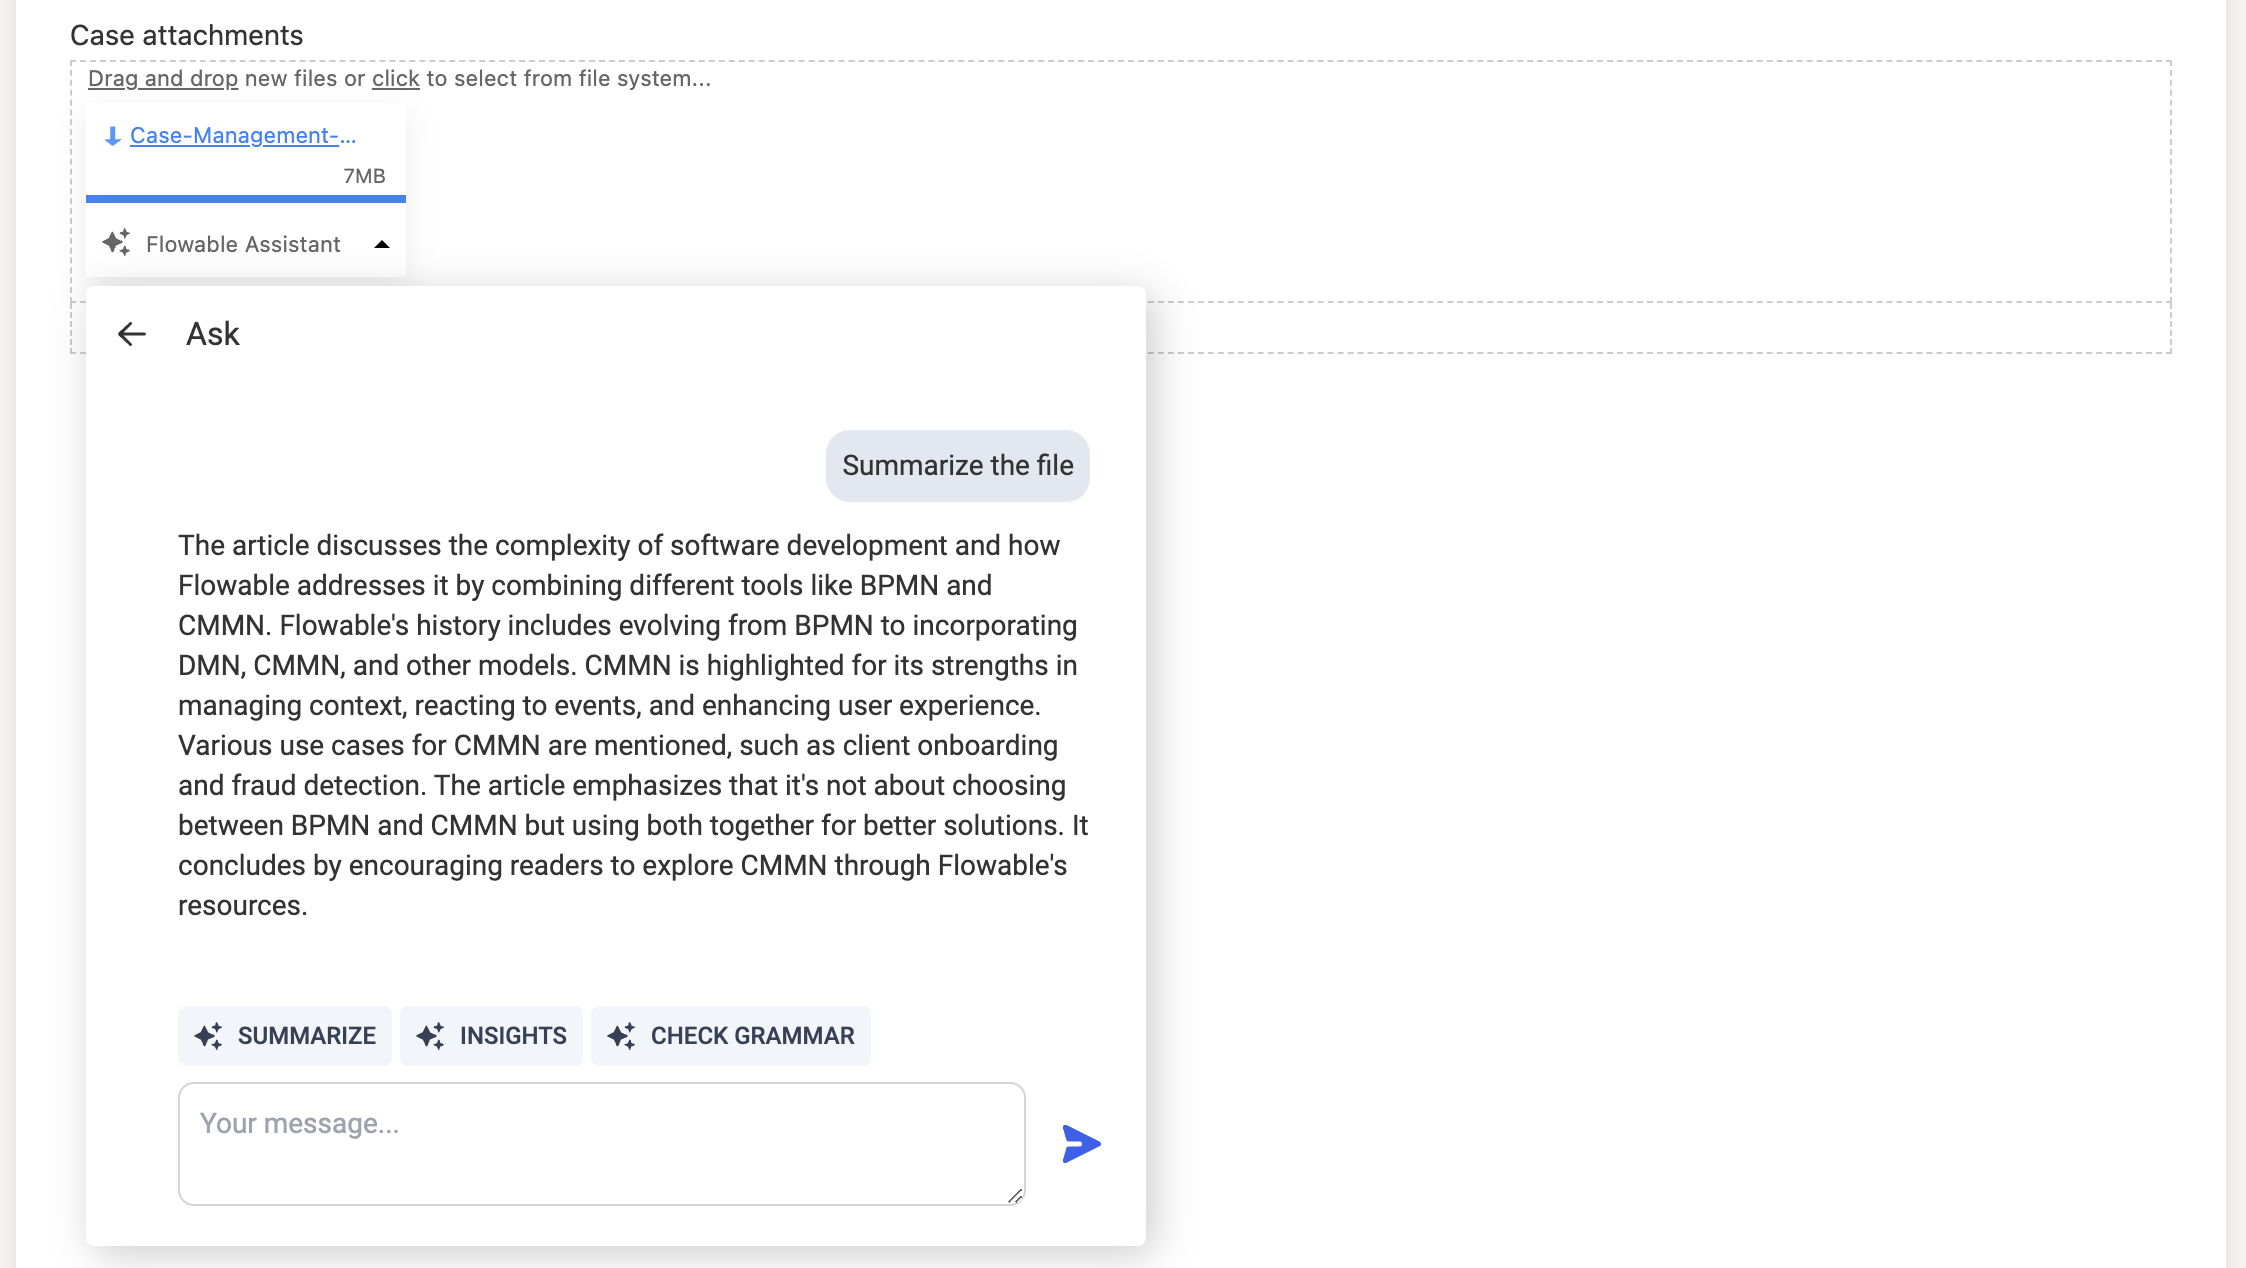
Task: Click the sparkle icon on the Summarize button
Action: coord(209,1036)
